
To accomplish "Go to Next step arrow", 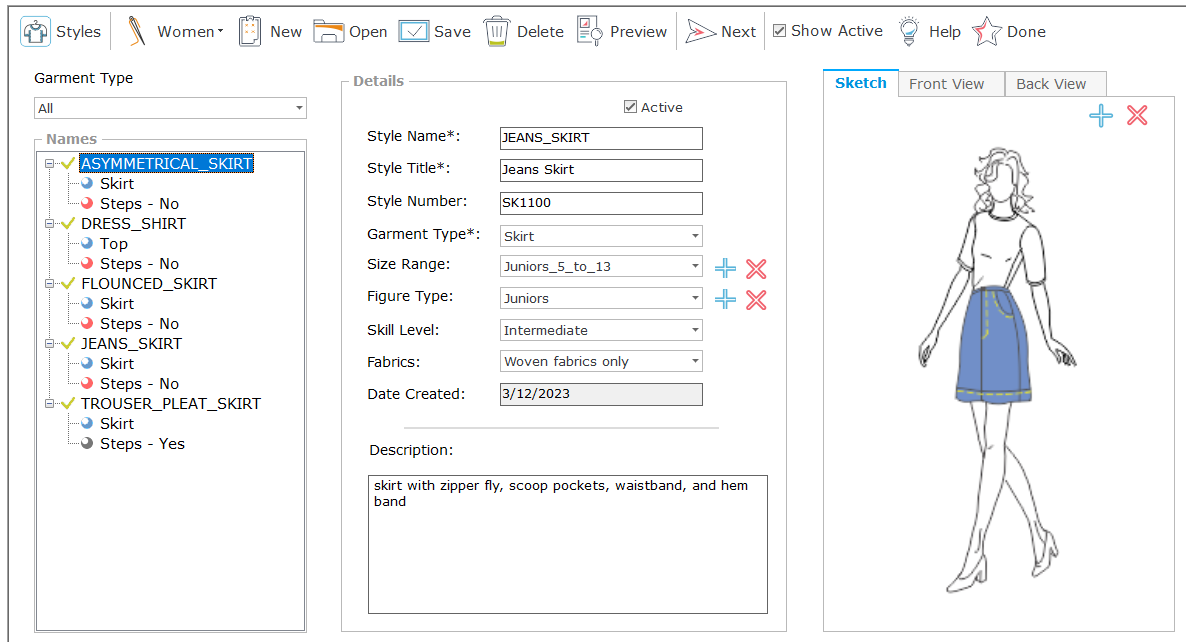I will [701, 31].
